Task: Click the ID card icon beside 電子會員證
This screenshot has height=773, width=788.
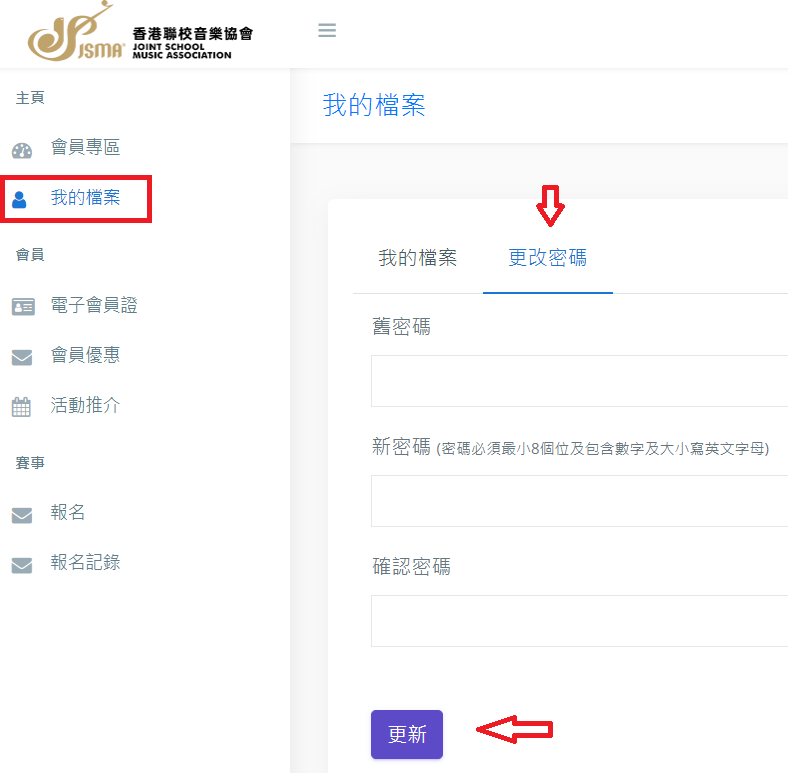Action: (x=23, y=306)
